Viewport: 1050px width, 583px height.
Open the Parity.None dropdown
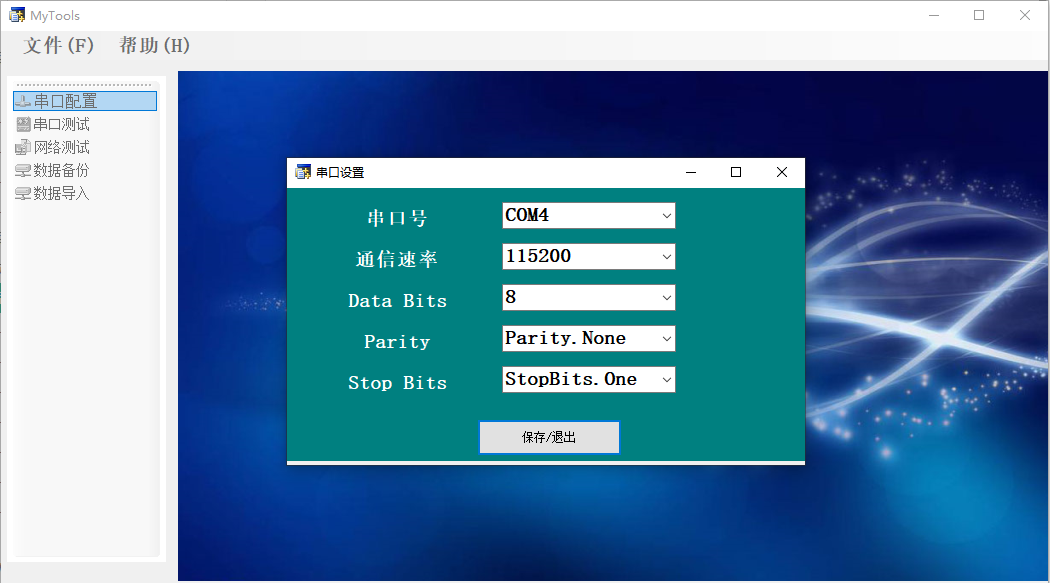tap(665, 338)
